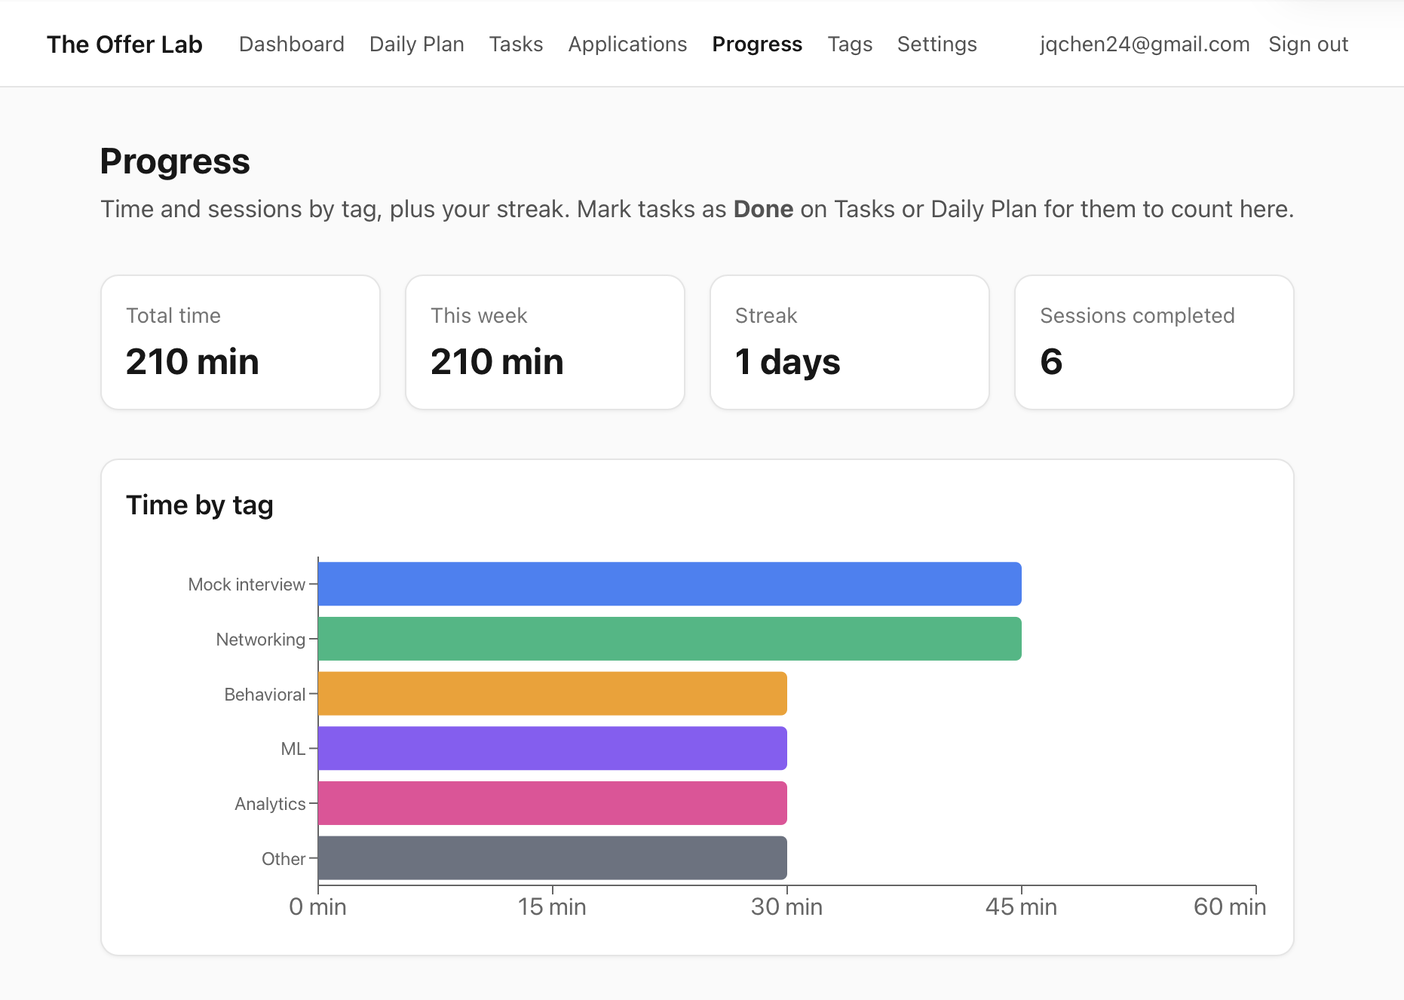
Task: Click the 45 min axis tick
Action: [1021, 907]
